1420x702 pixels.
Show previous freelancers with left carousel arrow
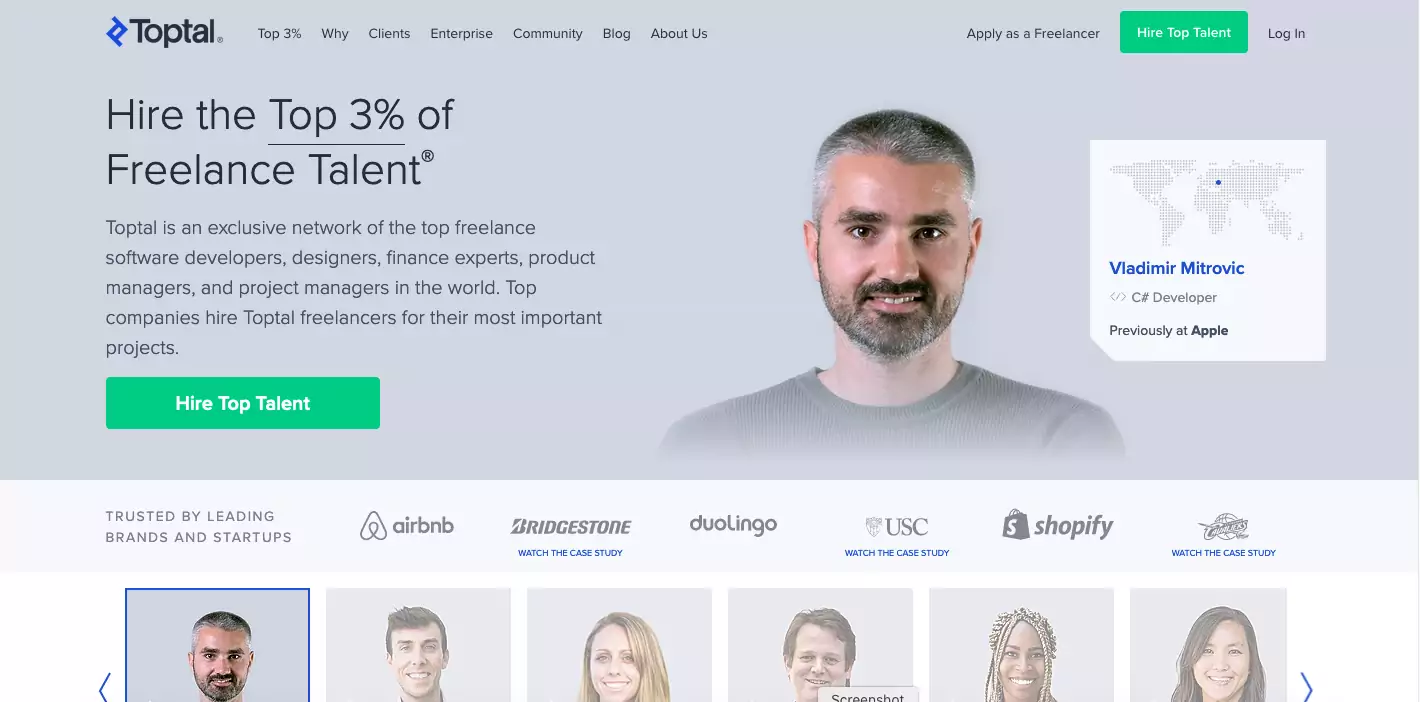104,687
